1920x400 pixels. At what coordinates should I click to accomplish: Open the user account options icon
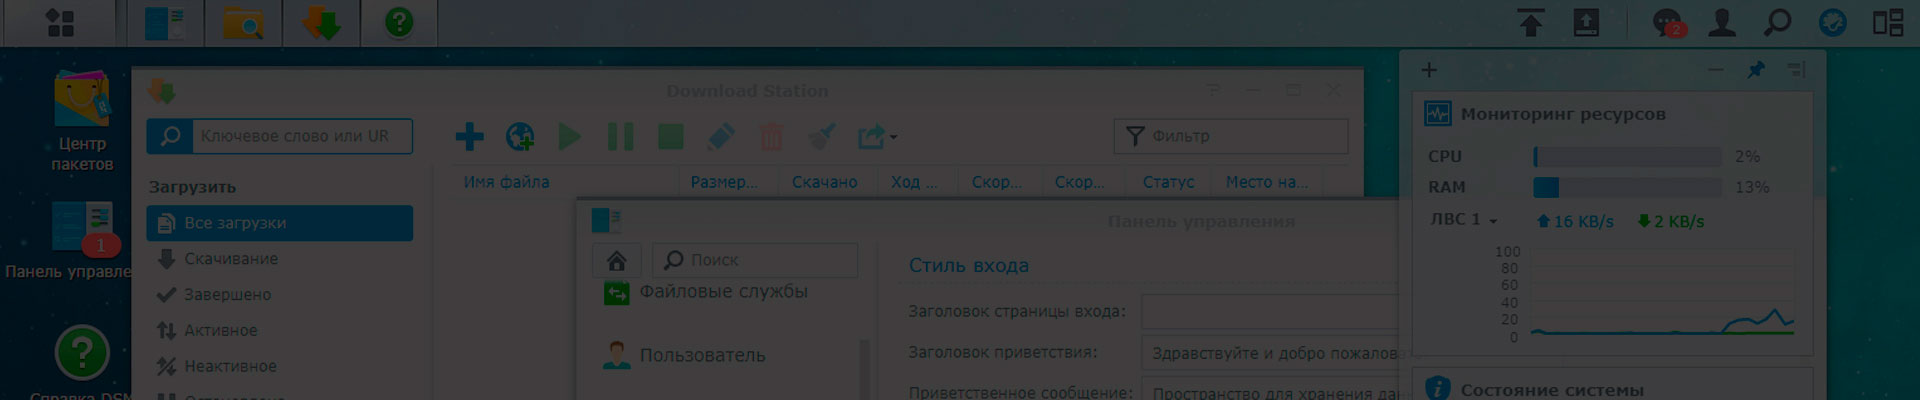(x=1722, y=23)
